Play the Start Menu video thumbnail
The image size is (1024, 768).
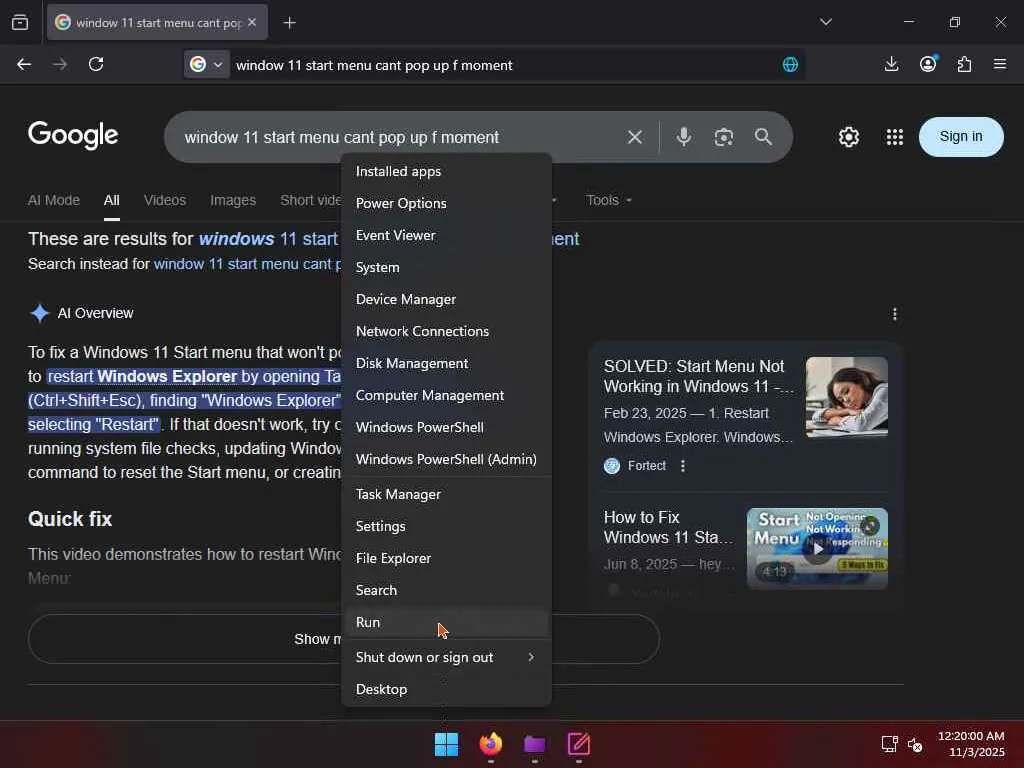point(817,549)
